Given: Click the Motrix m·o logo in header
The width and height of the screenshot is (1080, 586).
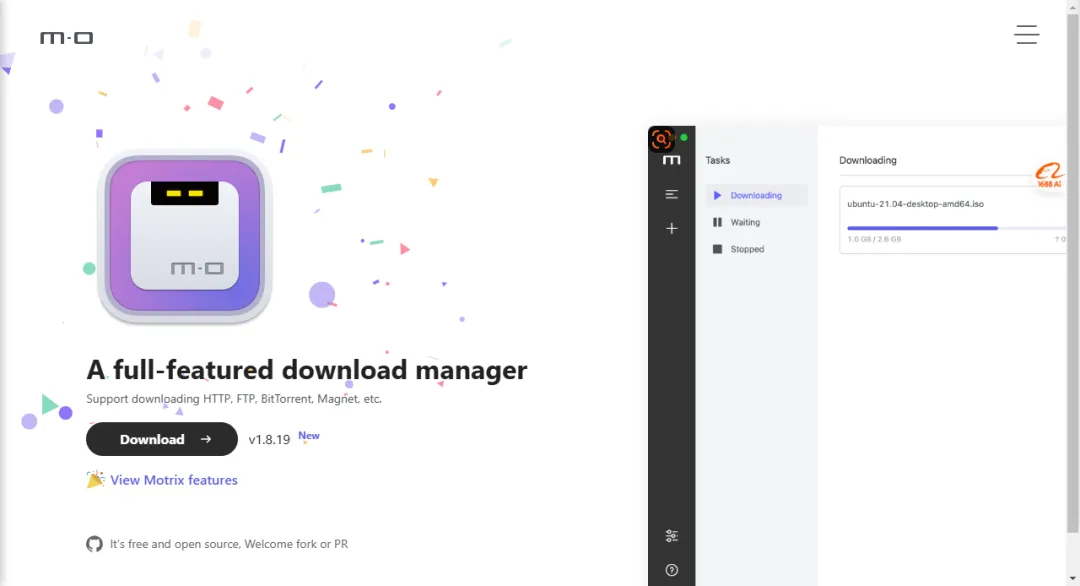Looking at the screenshot, I should click(x=66, y=38).
